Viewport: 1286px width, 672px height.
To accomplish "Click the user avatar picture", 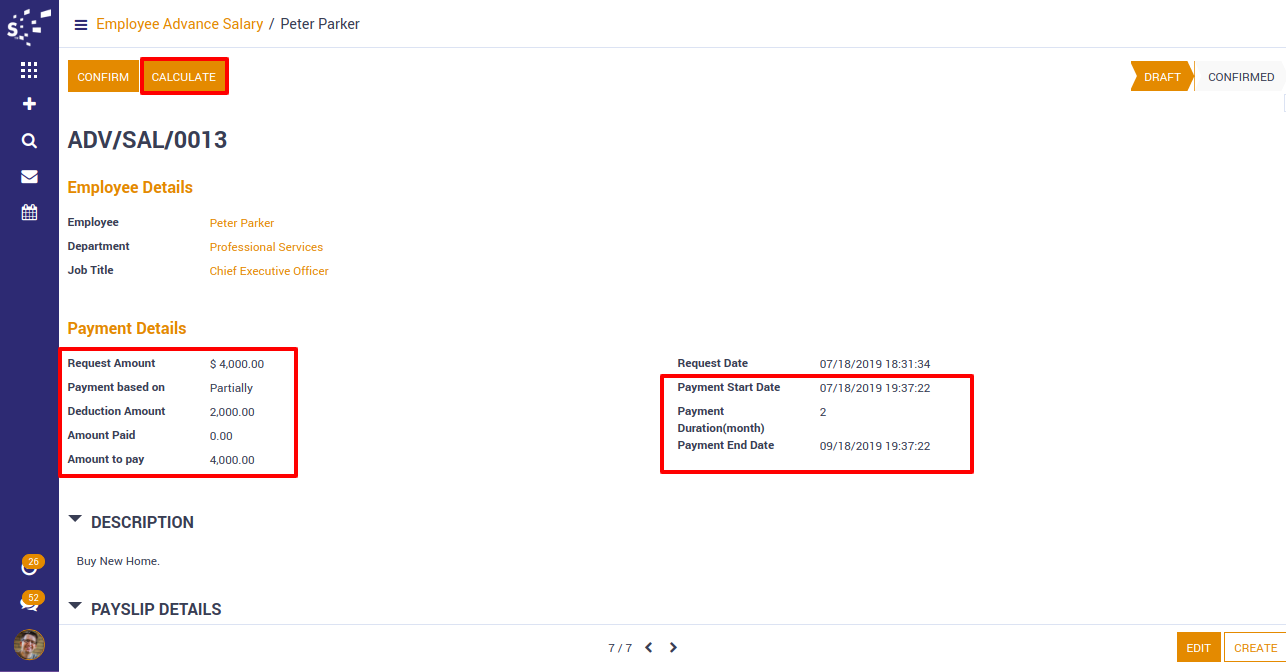I will [29, 645].
